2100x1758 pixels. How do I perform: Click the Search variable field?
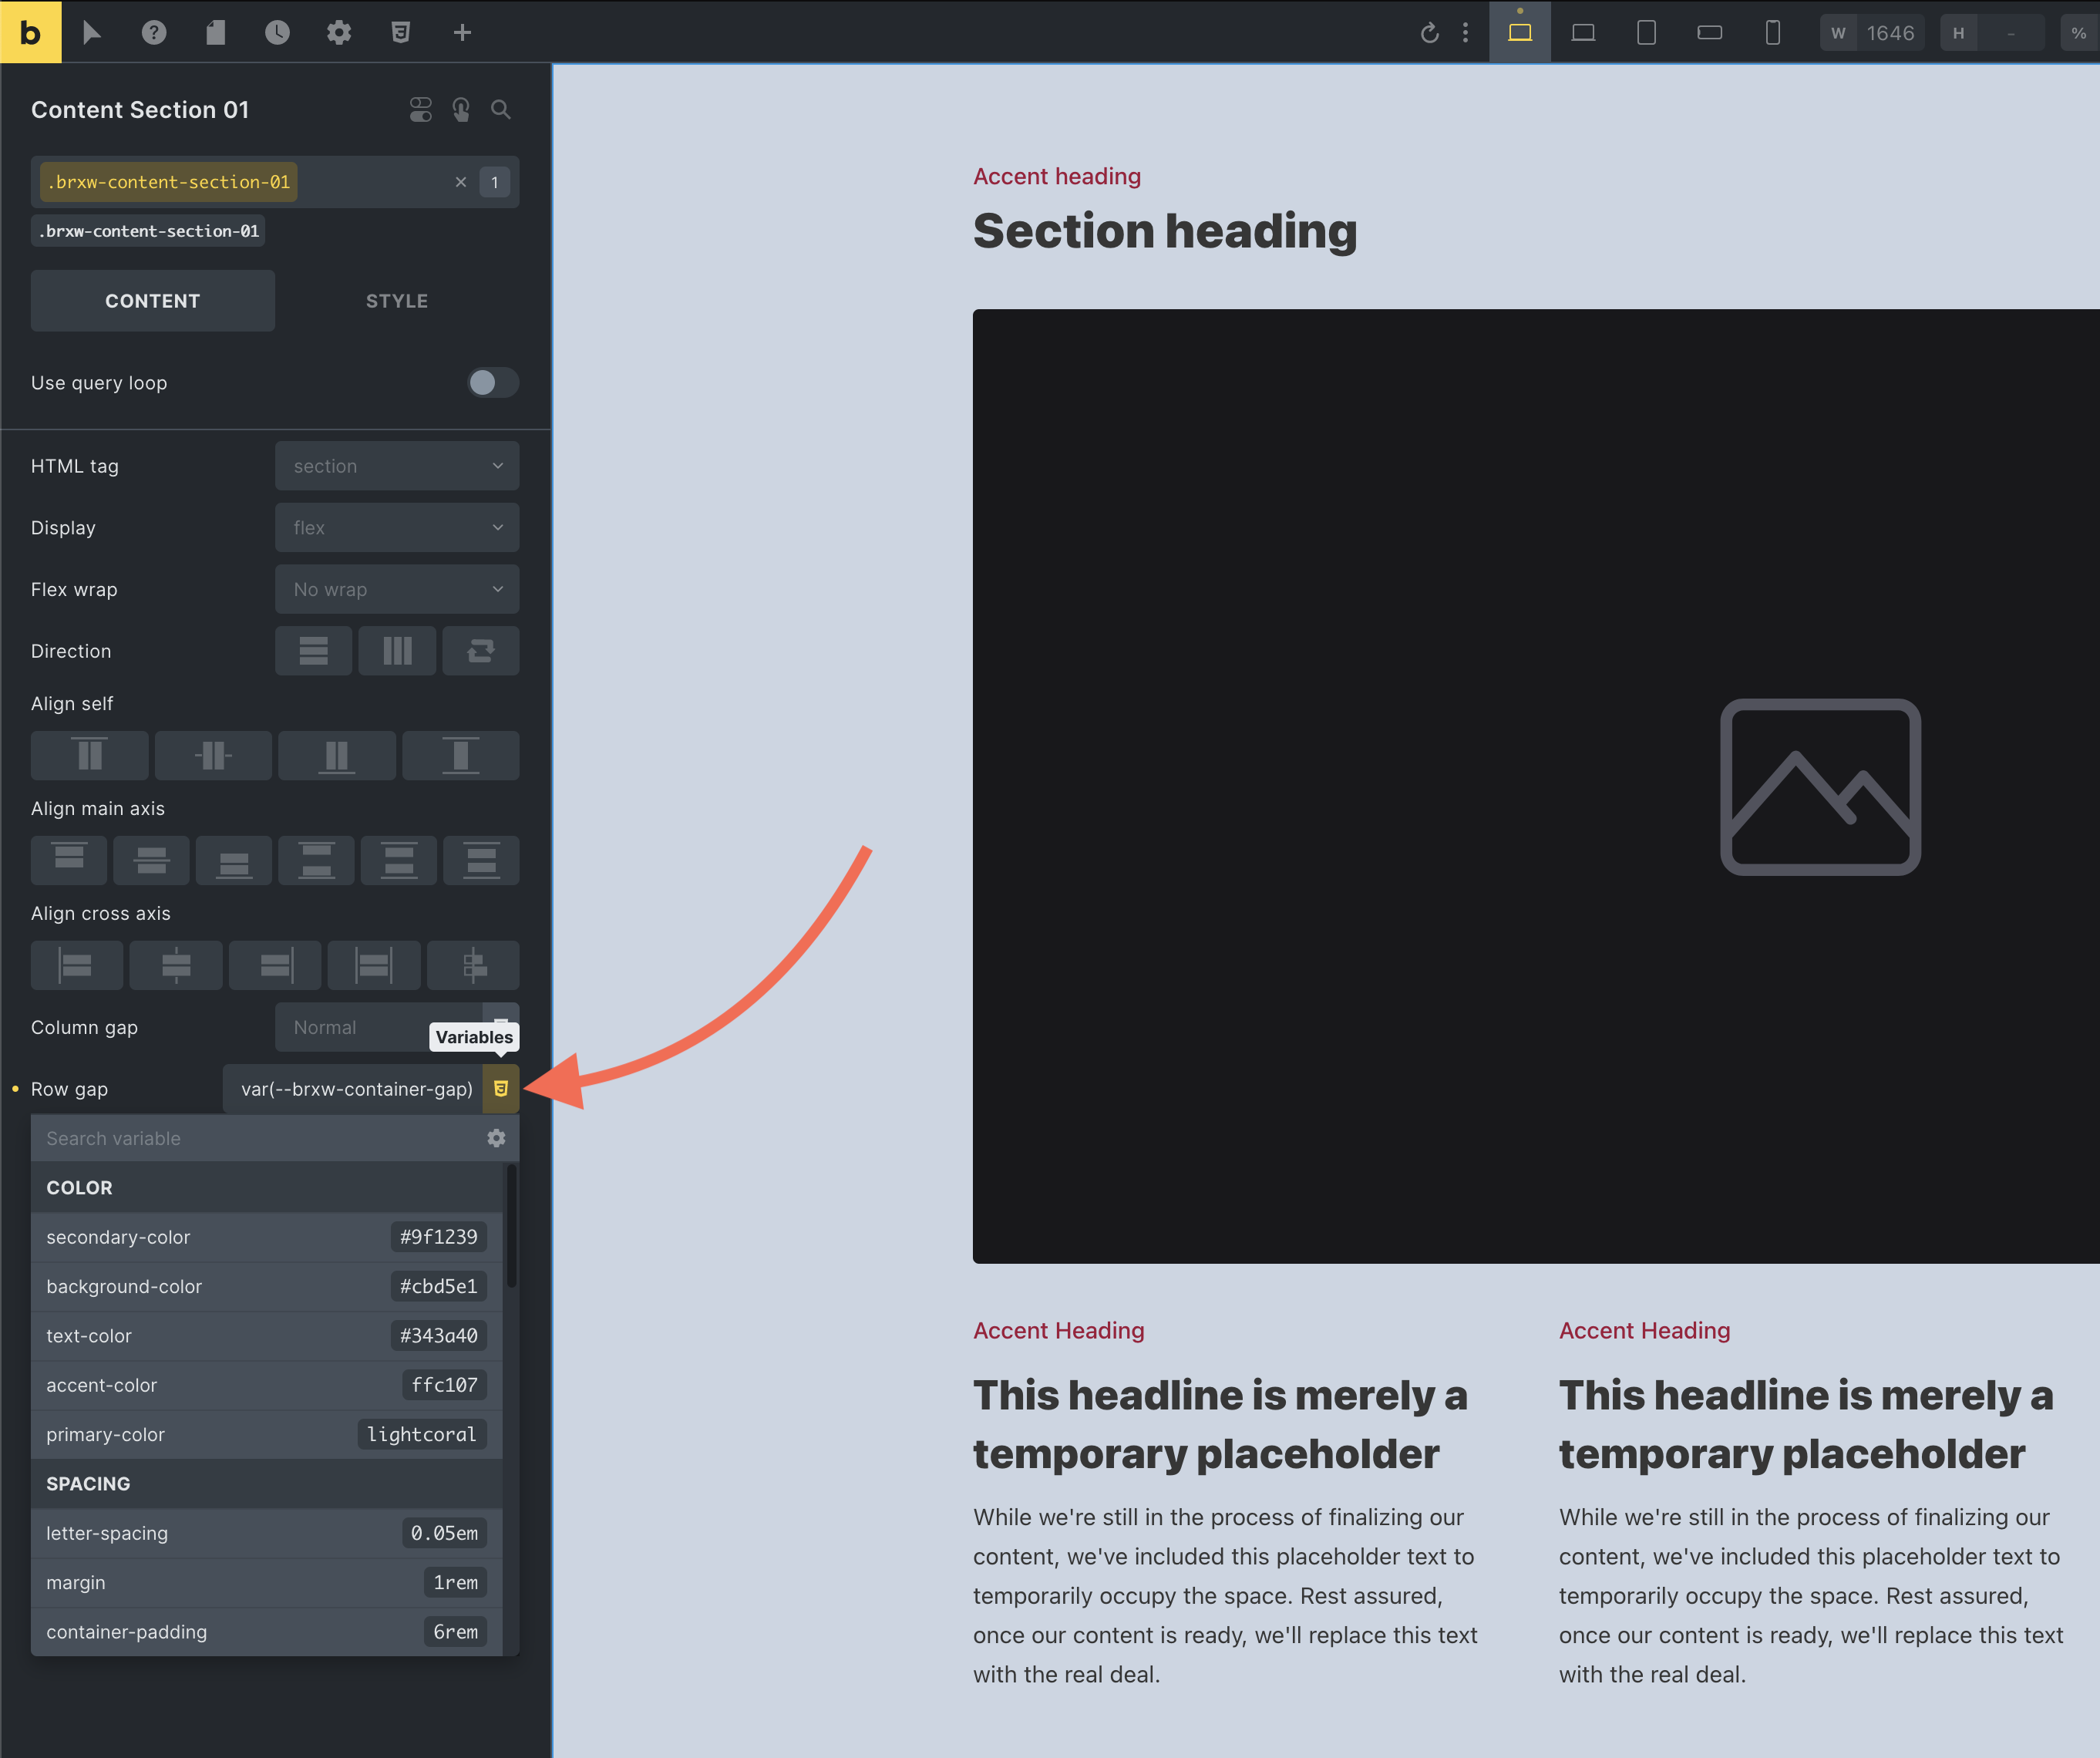(250, 1138)
